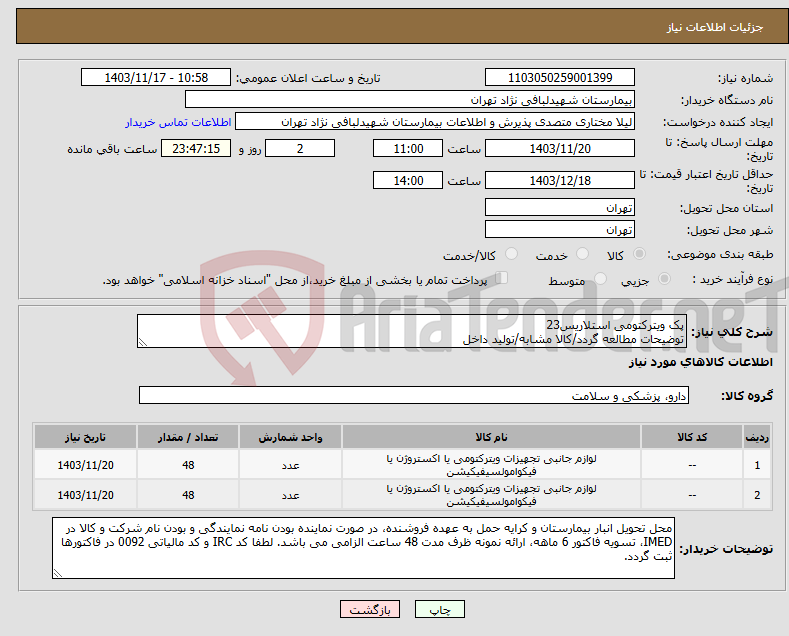Click the buyer name field بیمارستان شهیدلبافی نژاد
789x636 pixels.
point(410,100)
